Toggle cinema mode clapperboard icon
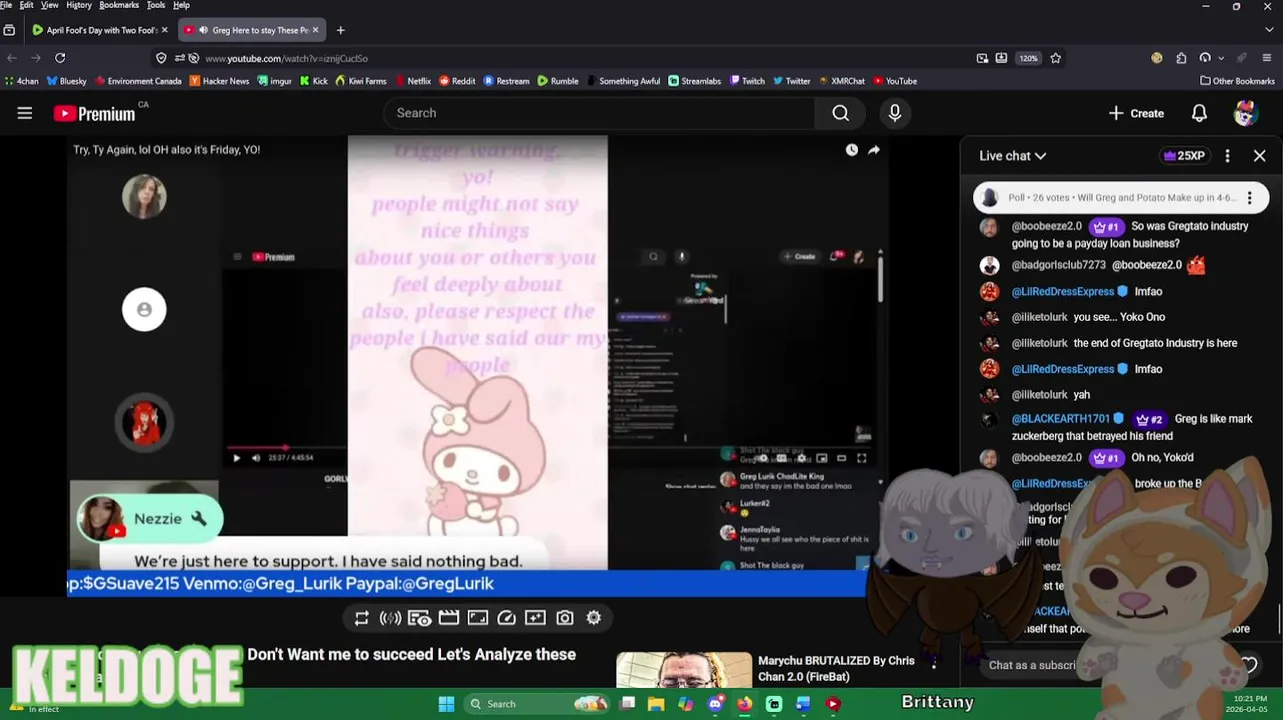Screen dimensions: 1283x720 449,618
